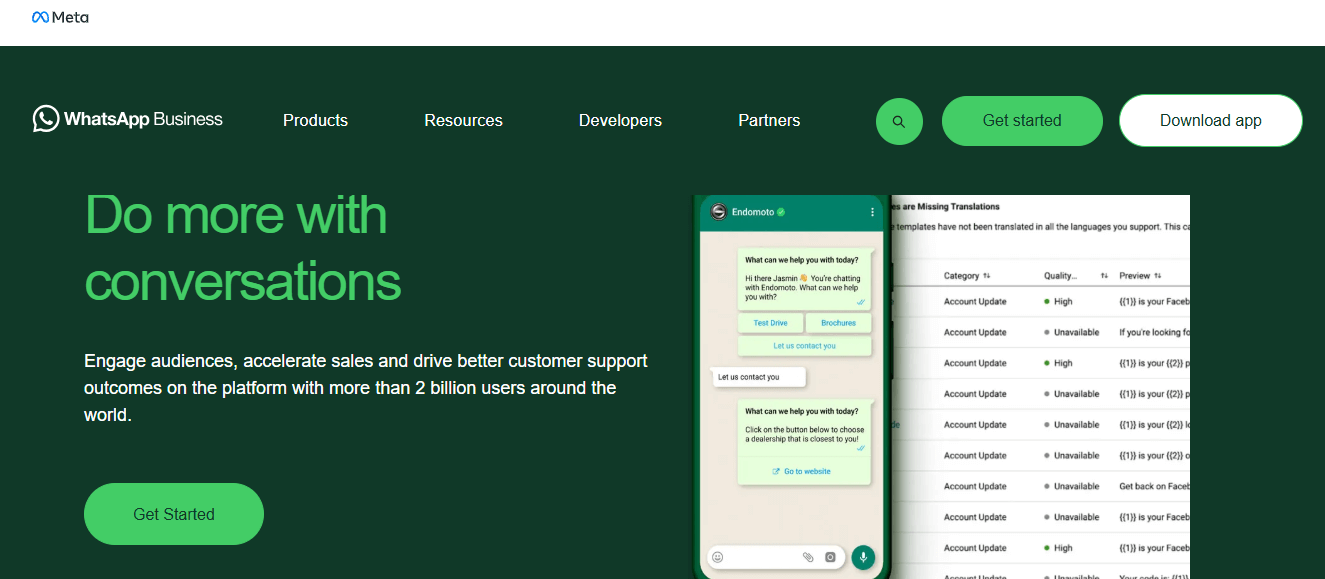Image resolution: width=1325 pixels, height=579 pixels.
Task: Tap the green microphone button
Action: pyautogui.click(x=863, y=557)
